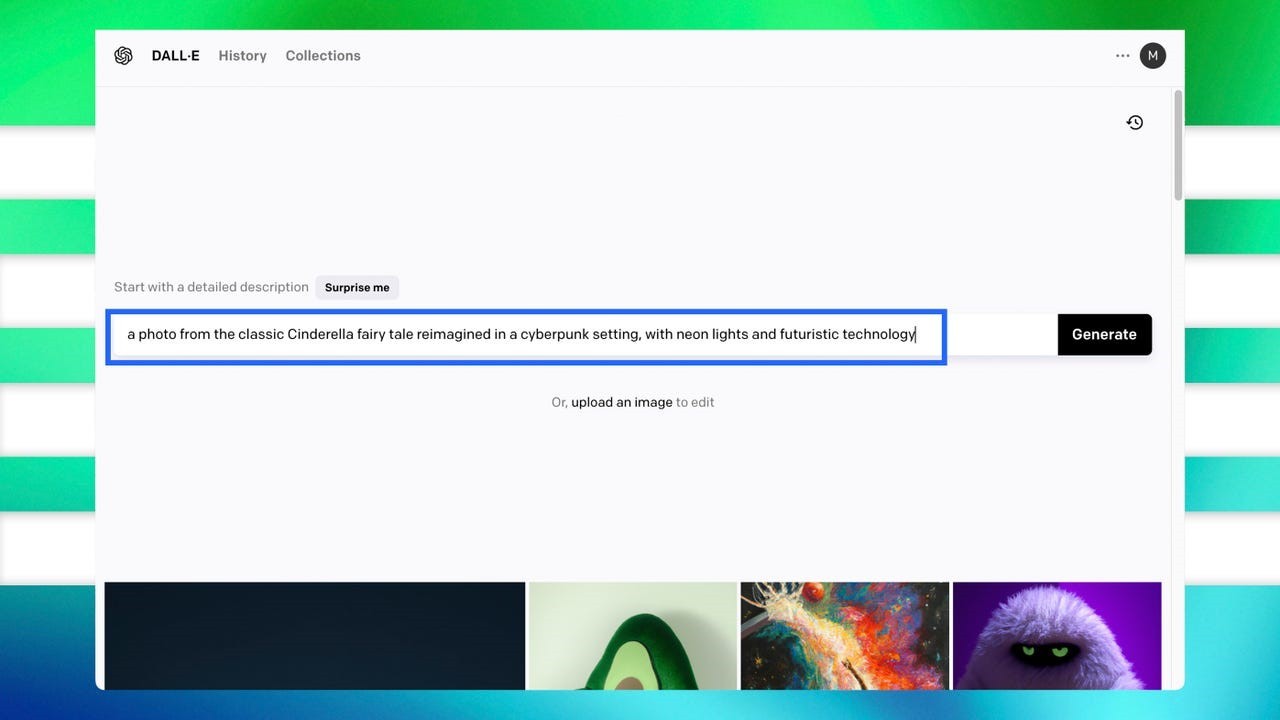Click the Generate button
This screenshot has height=720, width=1280.
coord(1104,335)
